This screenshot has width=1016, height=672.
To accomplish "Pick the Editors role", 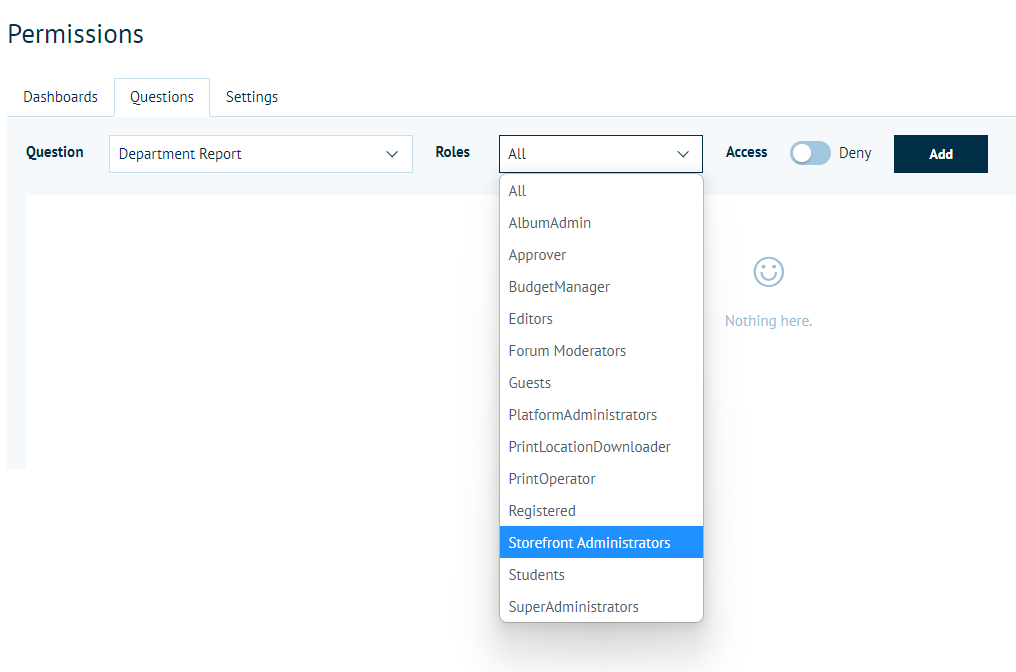I will point(601,319).
